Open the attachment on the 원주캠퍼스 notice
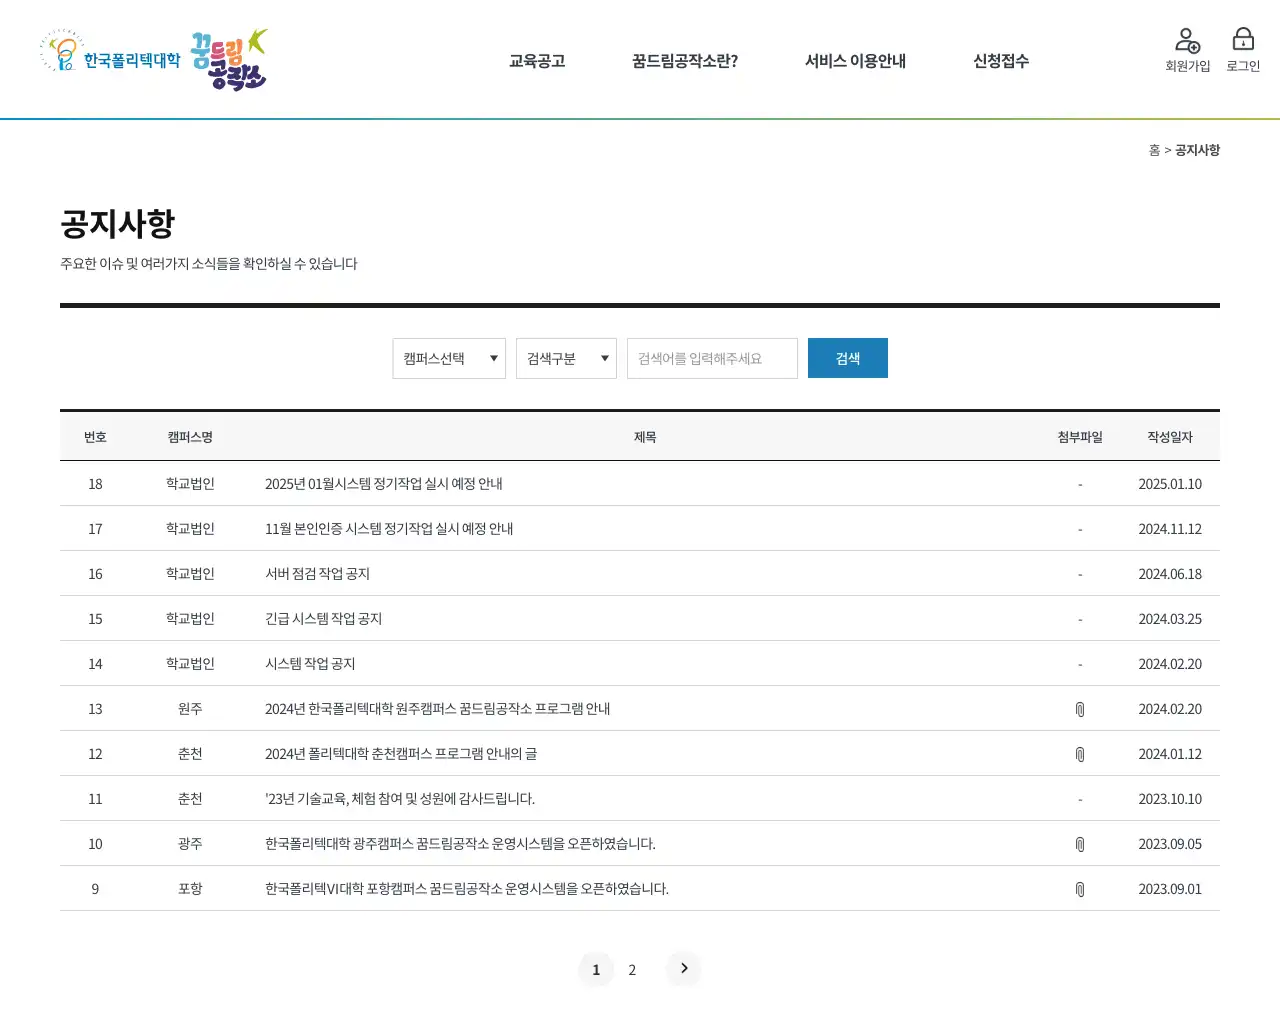Image resolution: width=1280 pixels, height=1024 pixels. coord(1080,708)
